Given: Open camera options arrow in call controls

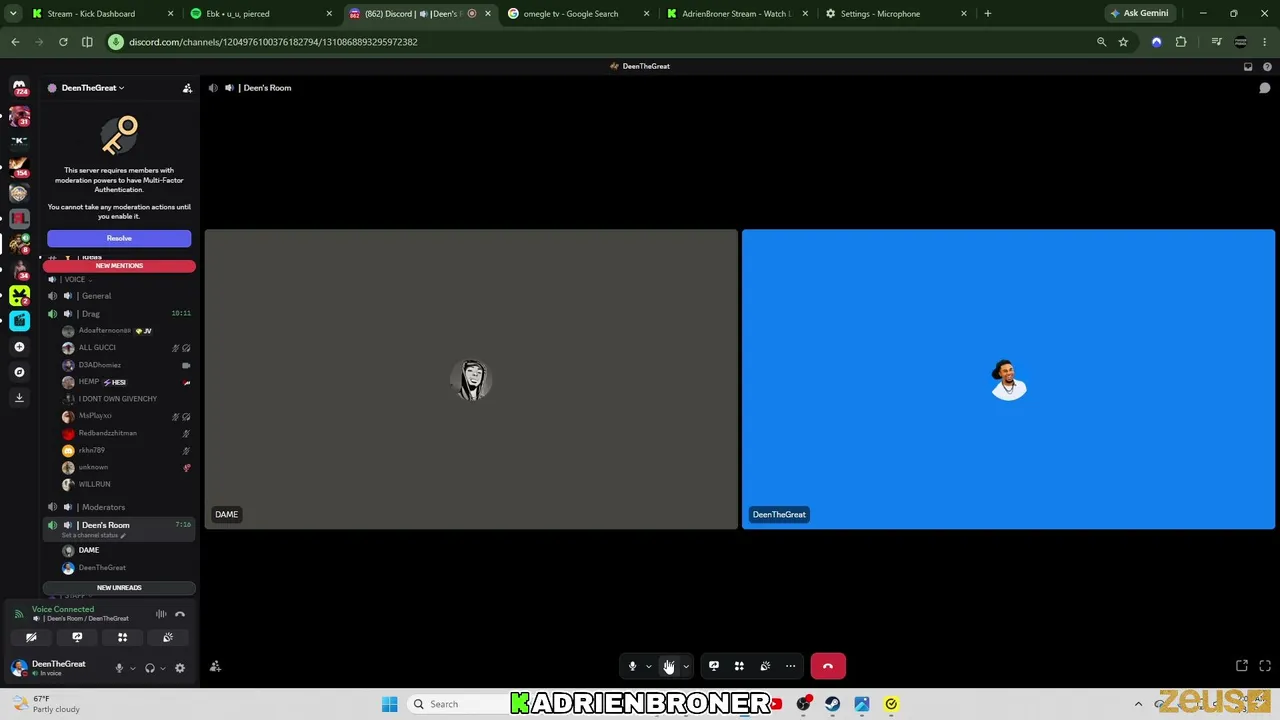Looking at the screenshot, I should [x=686, y=666].
